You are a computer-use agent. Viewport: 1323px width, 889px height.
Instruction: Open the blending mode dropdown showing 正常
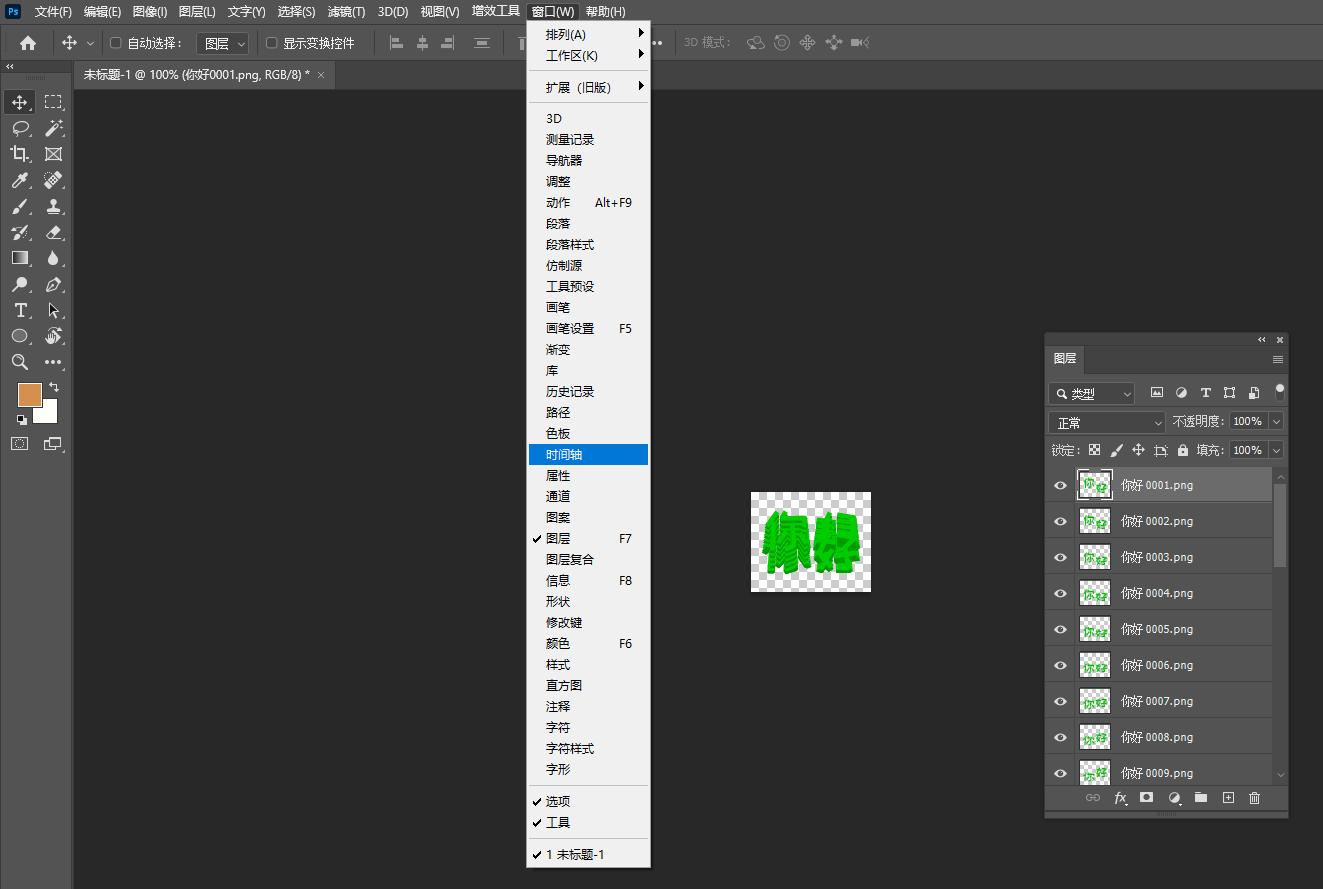(1105, 422)
